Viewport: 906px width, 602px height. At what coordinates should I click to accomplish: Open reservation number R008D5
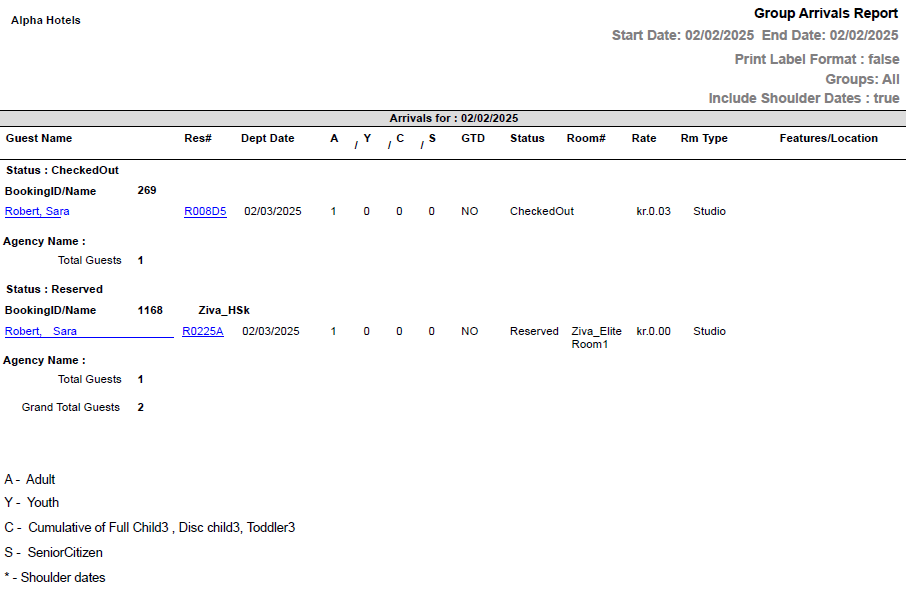point(205,211)
